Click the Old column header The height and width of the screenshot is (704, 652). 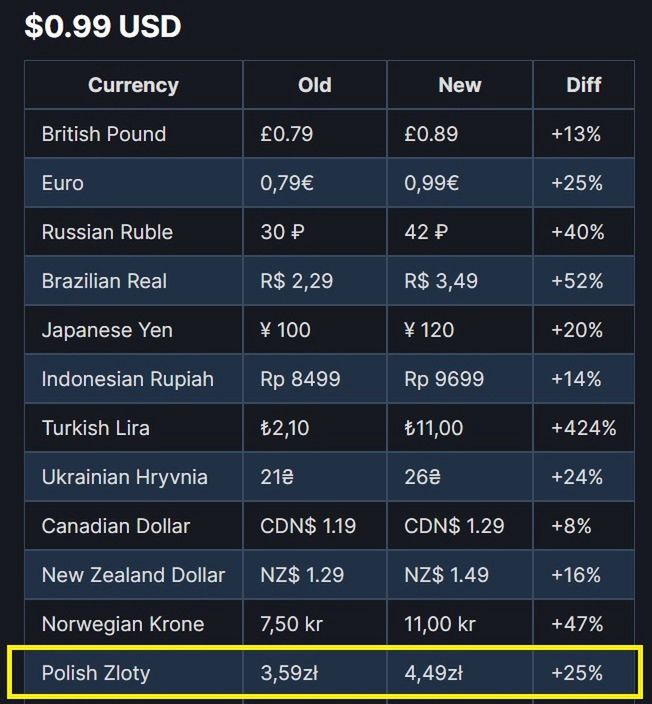pyautogui.click(x=315, y=85)
